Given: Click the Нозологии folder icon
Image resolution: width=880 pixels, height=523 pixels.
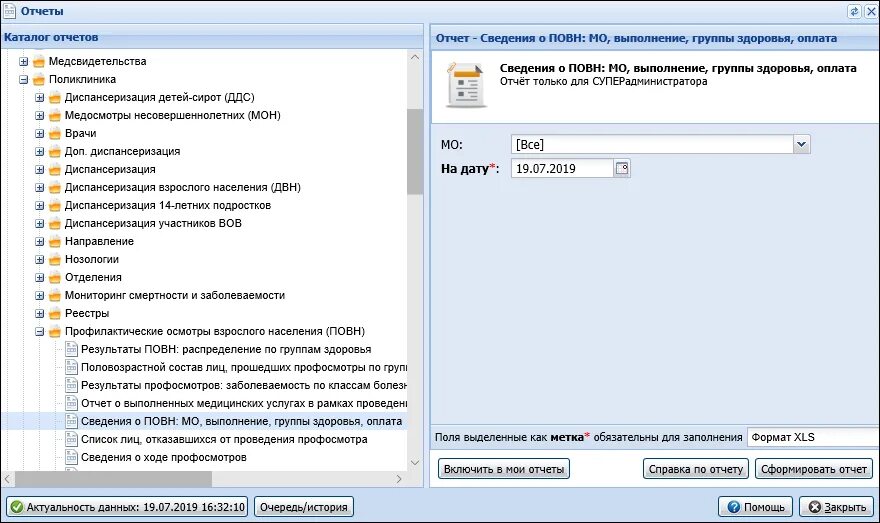Looking at the screenshot, I should point(54,259).
